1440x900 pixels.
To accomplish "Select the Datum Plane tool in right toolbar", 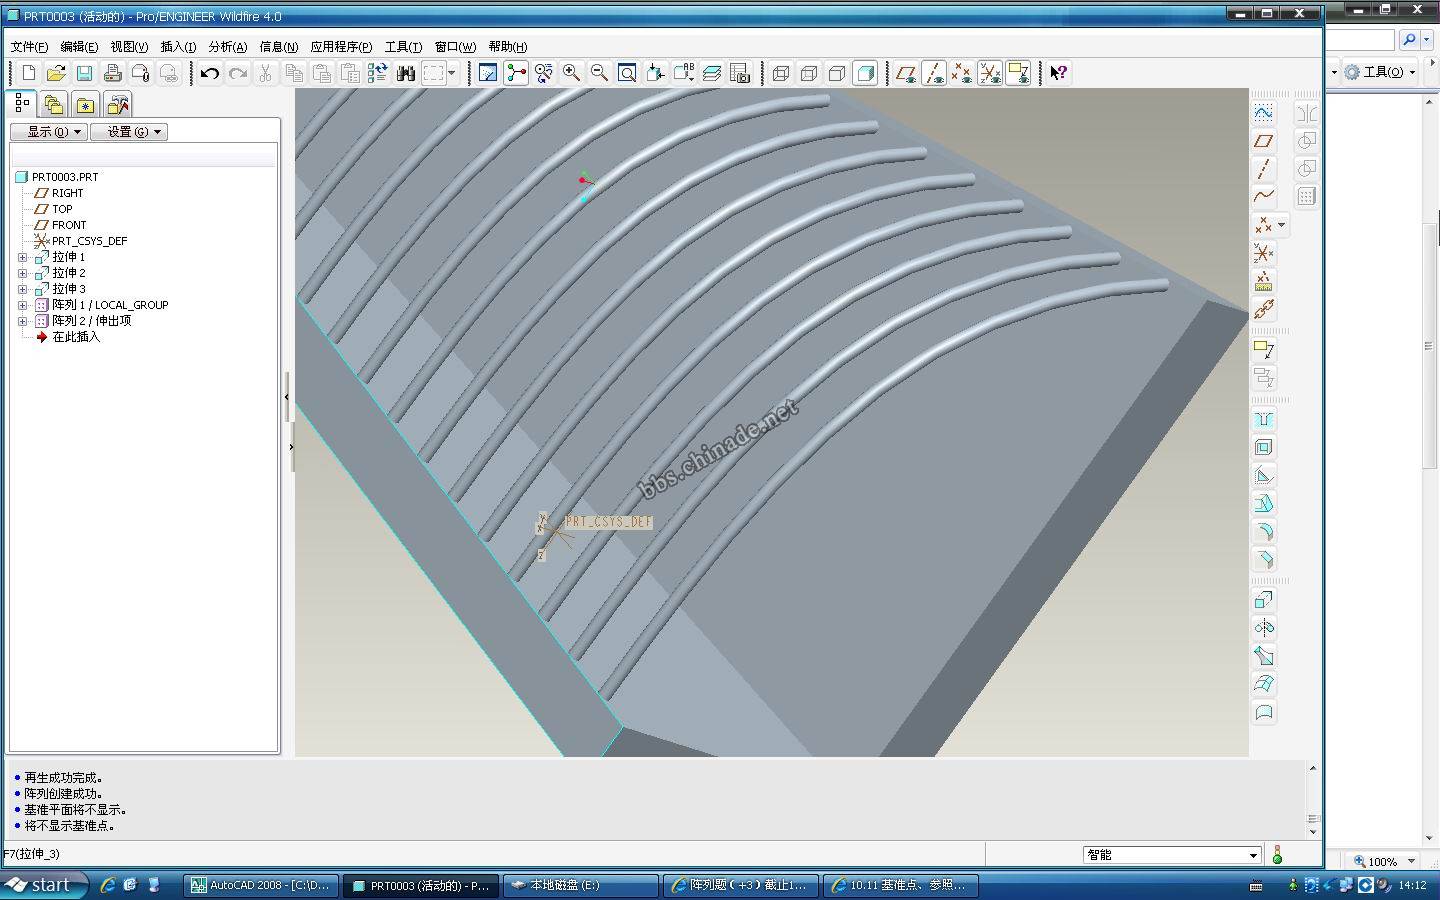I will (1264, 141).
